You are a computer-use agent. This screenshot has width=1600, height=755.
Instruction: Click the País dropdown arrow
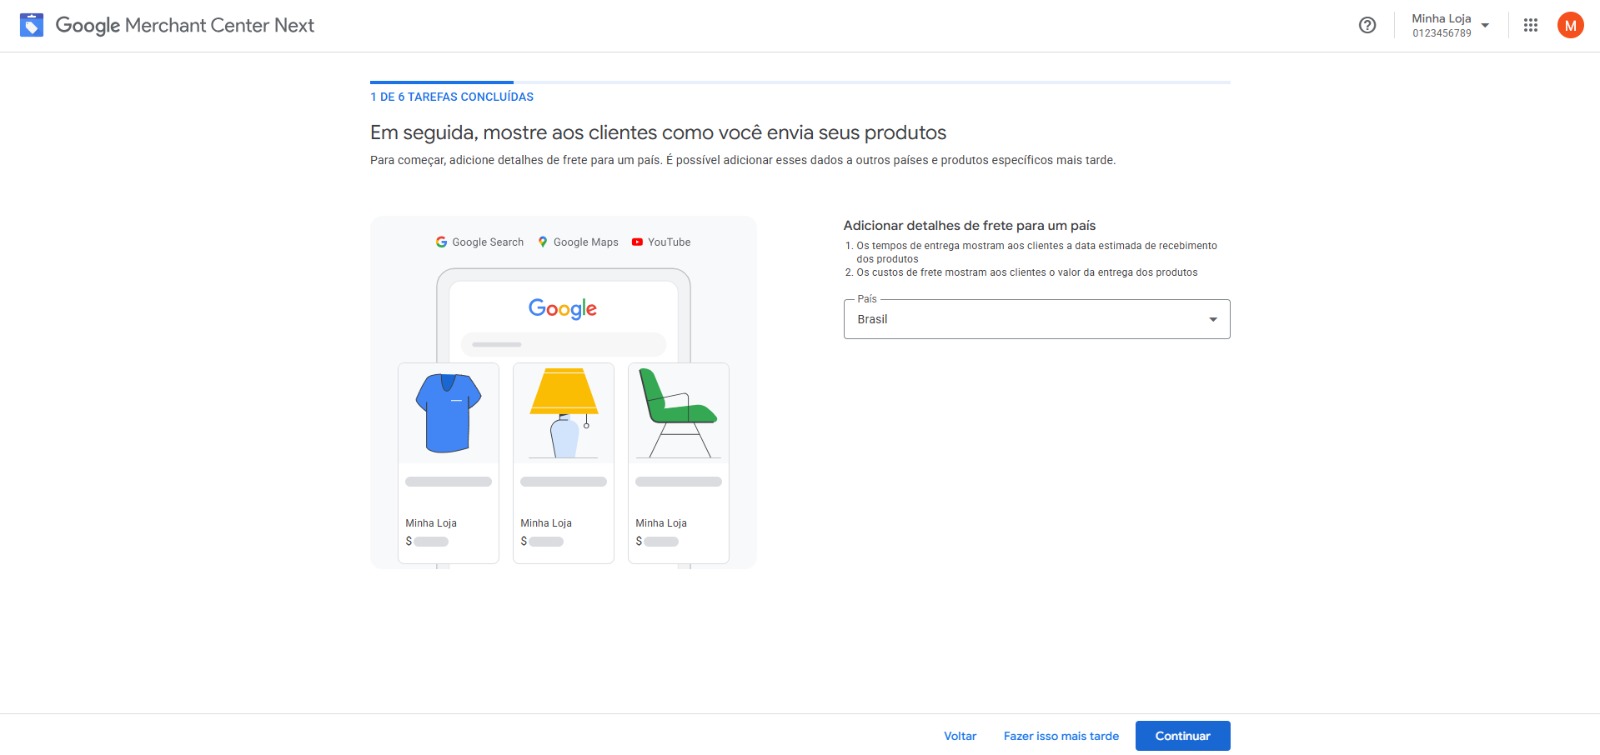[x=1213, y=320]
